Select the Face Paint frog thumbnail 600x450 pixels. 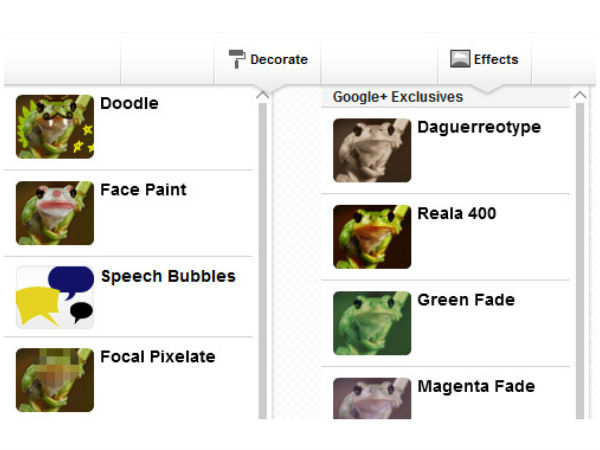(x=55, y=213)
